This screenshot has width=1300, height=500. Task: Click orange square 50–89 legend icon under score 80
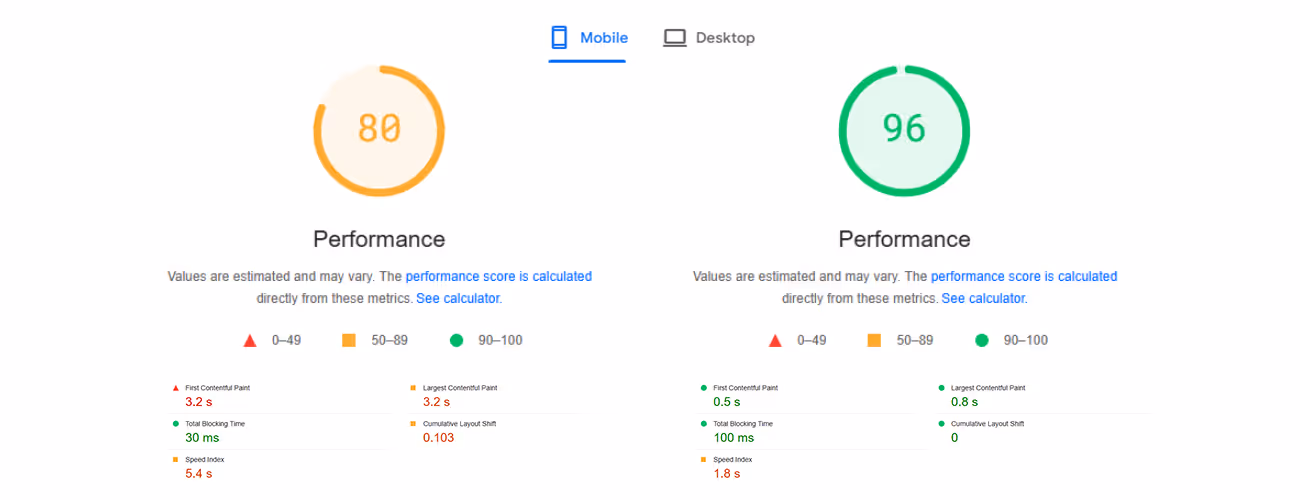click(349, 340)
